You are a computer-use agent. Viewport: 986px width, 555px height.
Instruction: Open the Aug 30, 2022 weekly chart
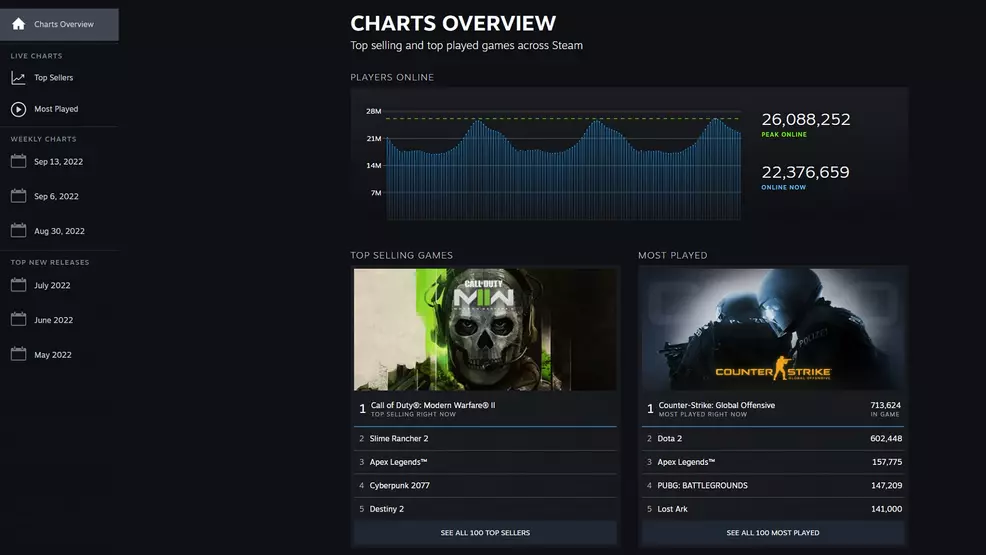pos(59,231)
